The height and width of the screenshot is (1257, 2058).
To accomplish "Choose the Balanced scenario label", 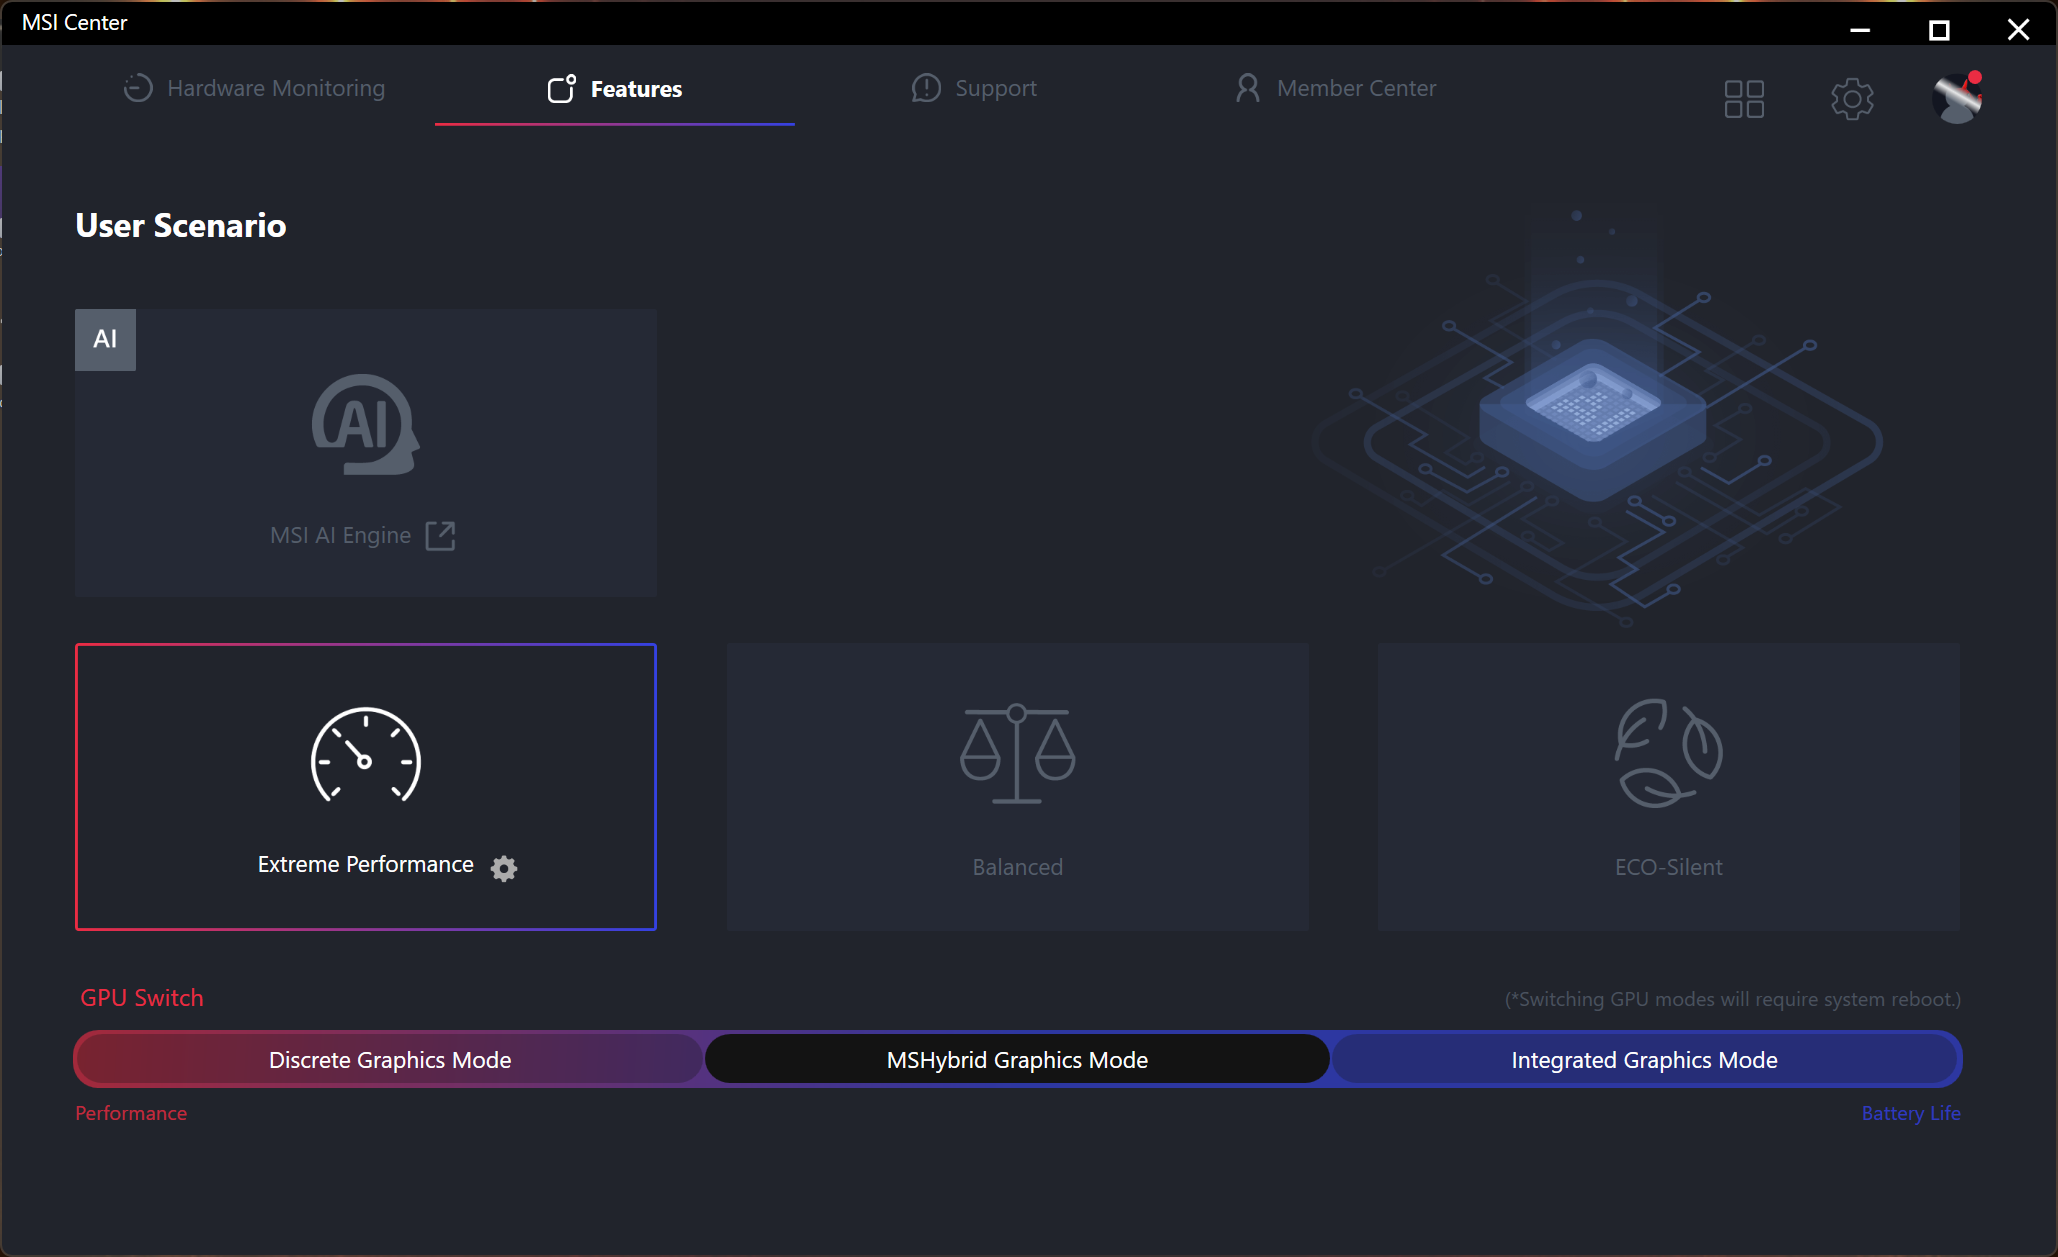I will 1017,867.
